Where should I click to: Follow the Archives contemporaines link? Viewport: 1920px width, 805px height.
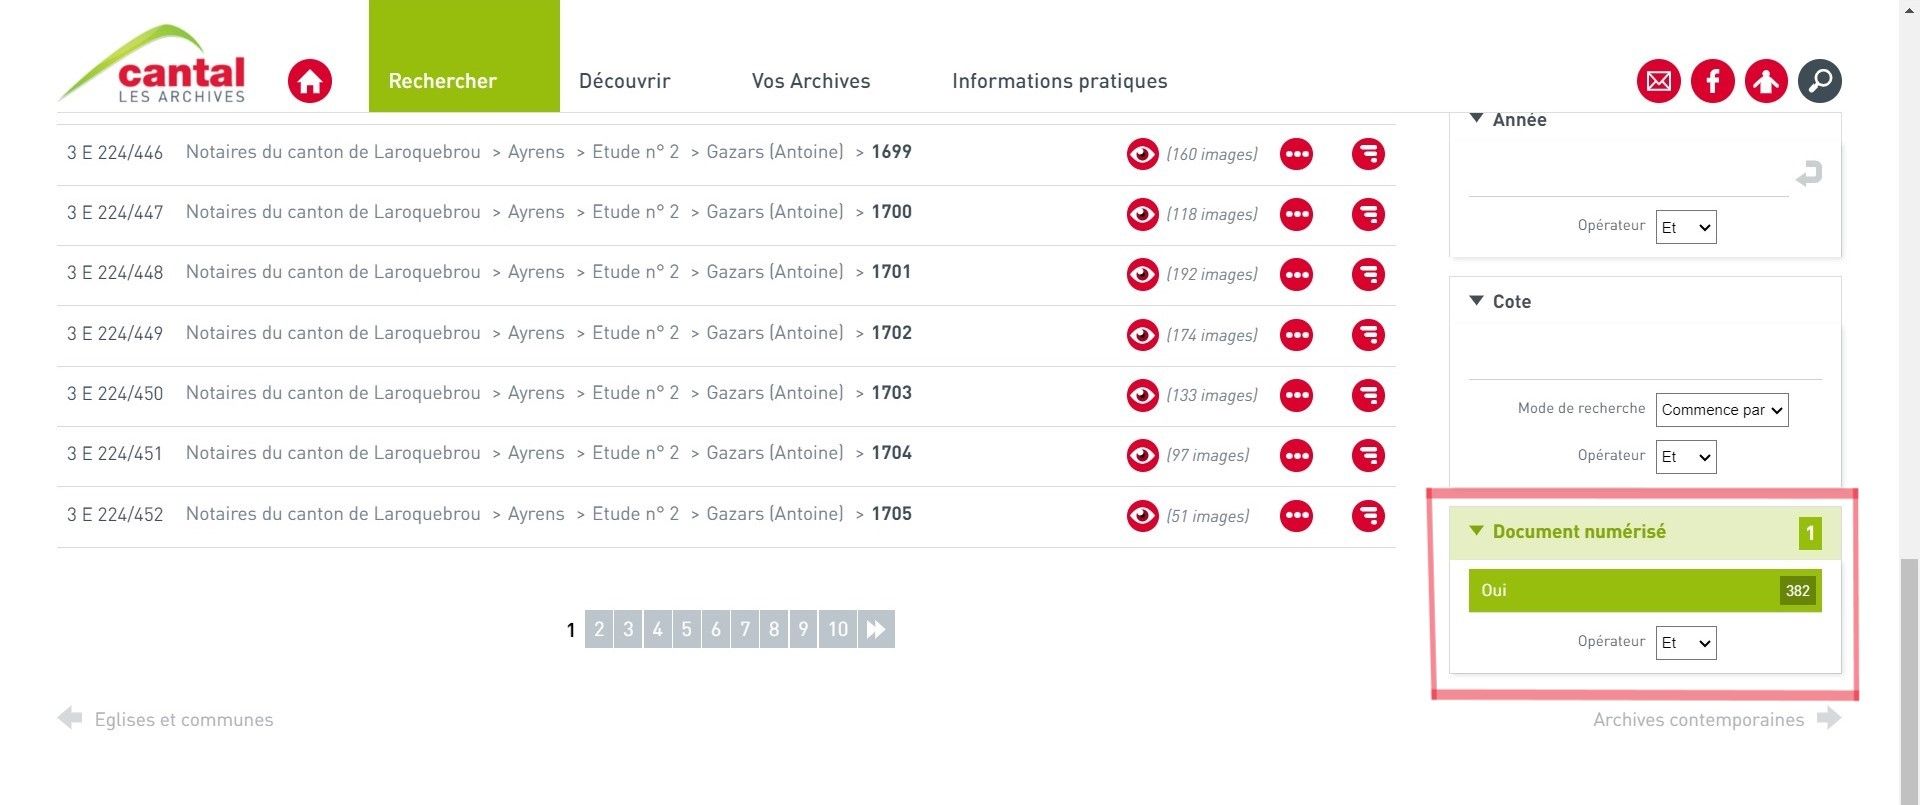click(1698, 720)
